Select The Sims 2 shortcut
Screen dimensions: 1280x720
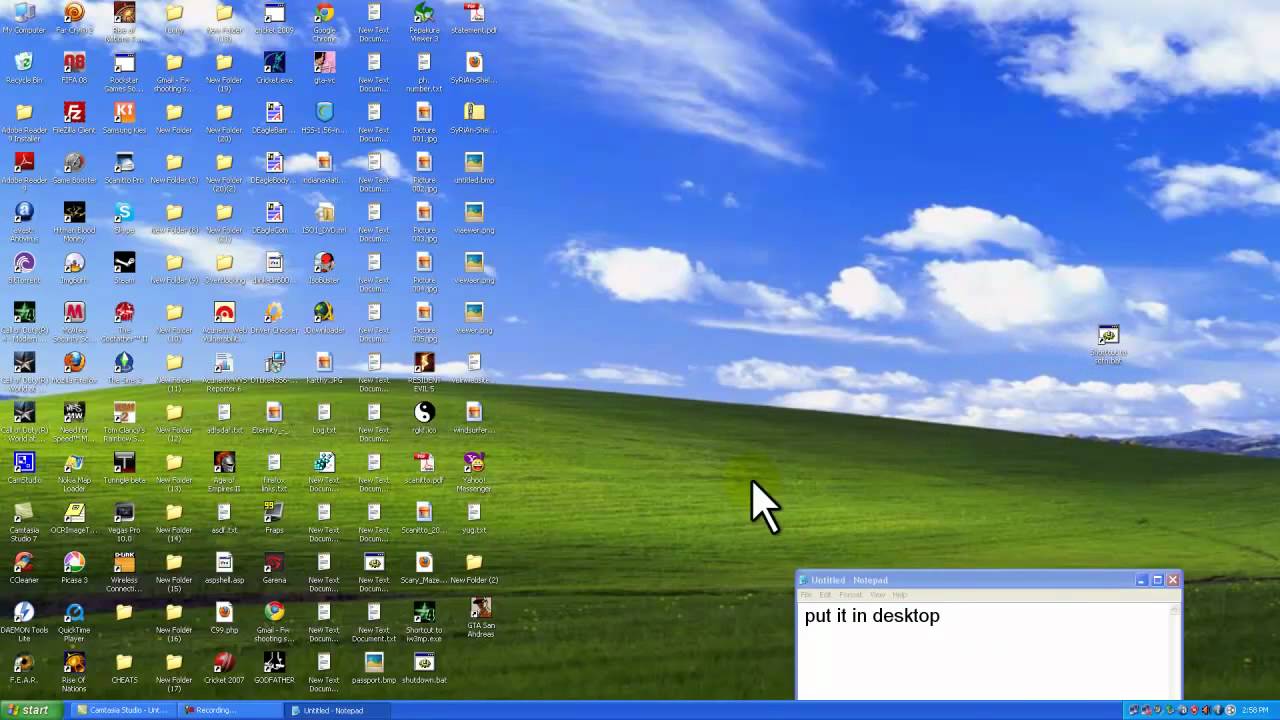point(124,369)
